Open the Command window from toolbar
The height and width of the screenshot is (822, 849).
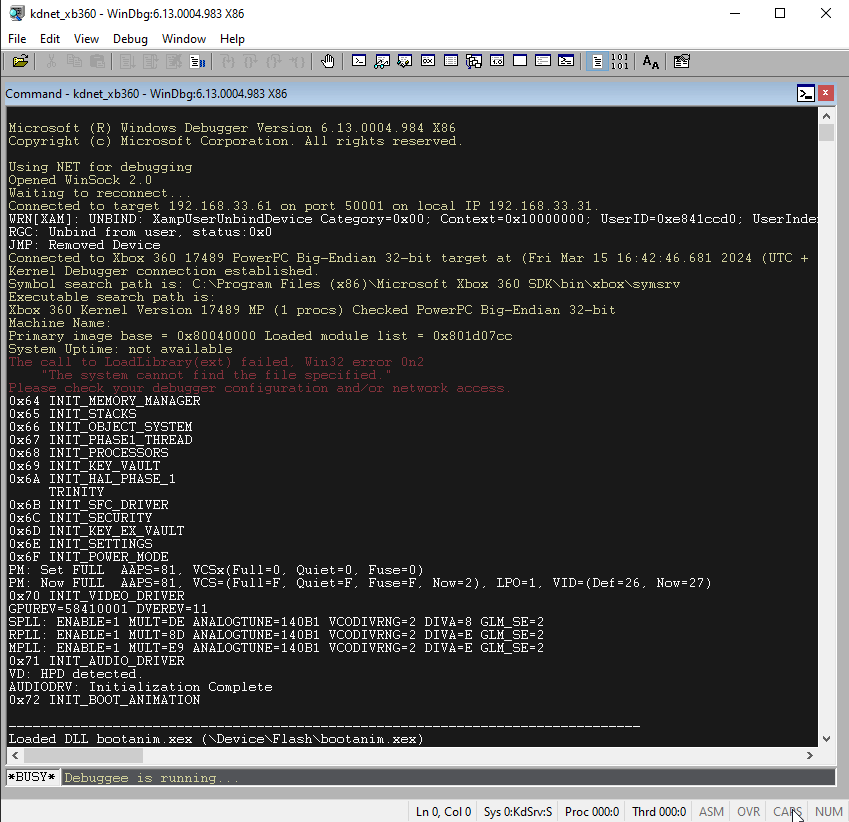pos(359,61)
